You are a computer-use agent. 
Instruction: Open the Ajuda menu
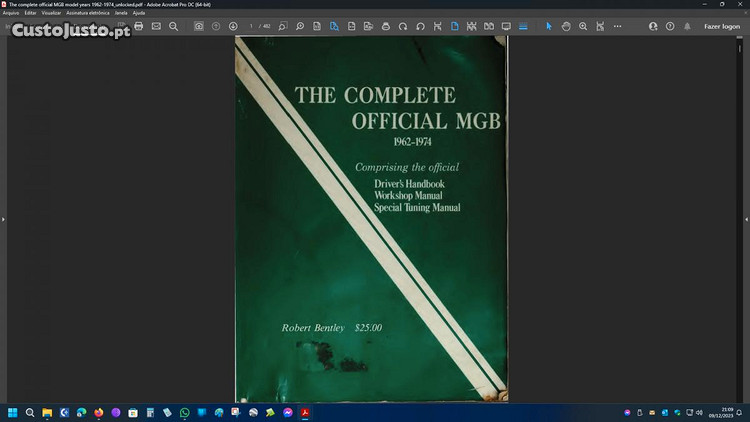pyautogui.click(x=139, y=13)
